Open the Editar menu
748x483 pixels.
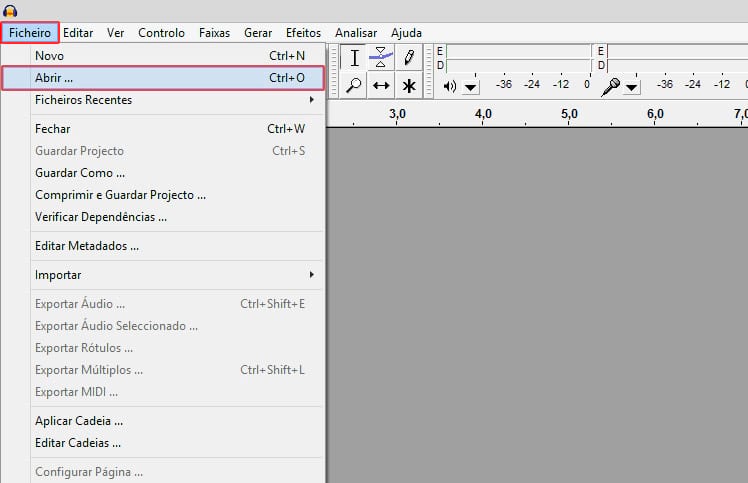[78, 33]
